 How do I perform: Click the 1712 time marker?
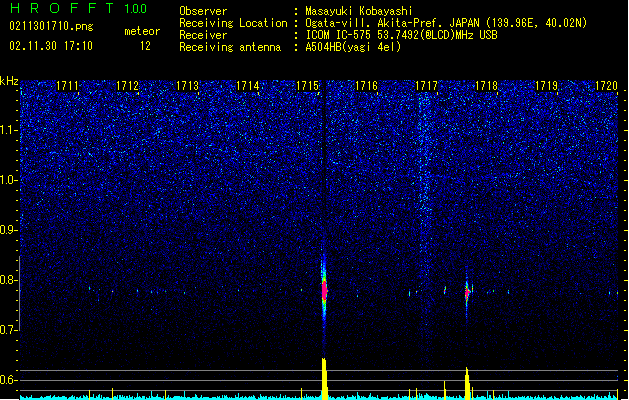coord(127,86)
